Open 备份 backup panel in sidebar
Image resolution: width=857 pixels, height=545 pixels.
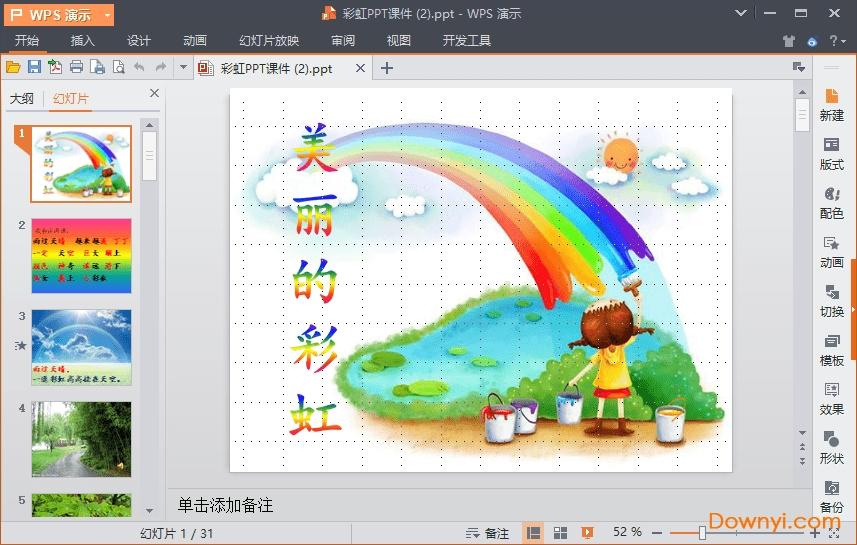[831, 496]
